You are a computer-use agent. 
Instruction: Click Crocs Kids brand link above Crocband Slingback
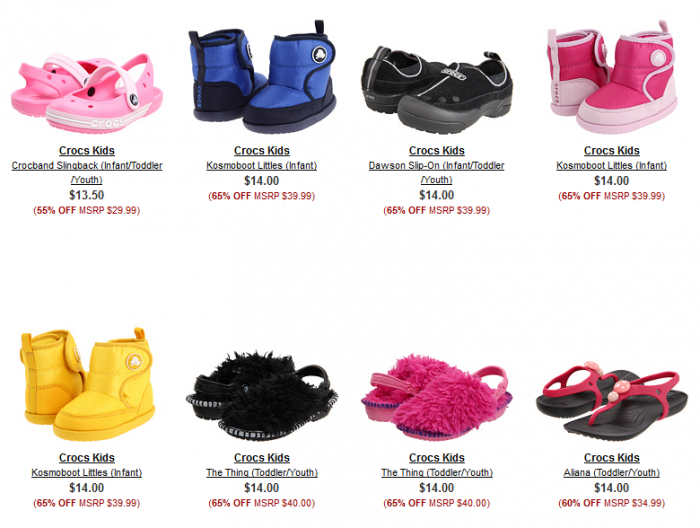[87, 151]
